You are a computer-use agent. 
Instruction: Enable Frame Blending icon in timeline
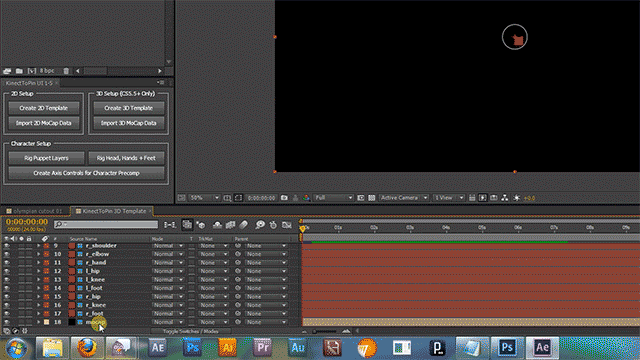coord(230,225)
